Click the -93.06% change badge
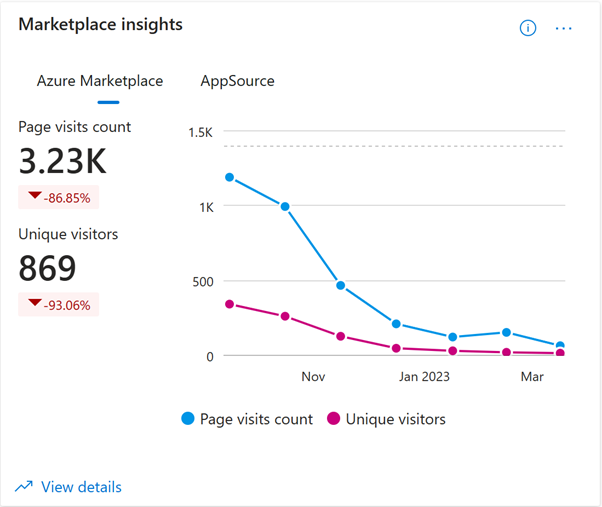The width and height of the screenshot is (602, 507). pyautogui.click(x=59, y=305)
